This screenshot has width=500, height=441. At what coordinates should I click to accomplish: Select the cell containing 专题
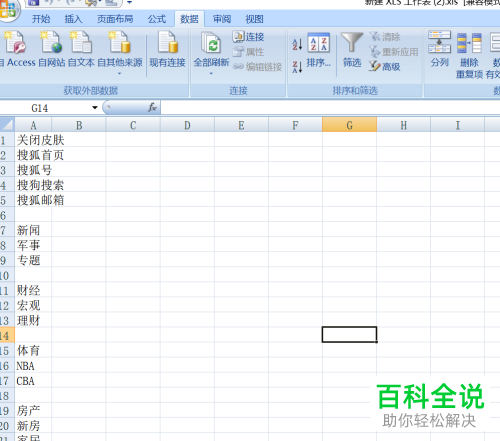[33, 260]
